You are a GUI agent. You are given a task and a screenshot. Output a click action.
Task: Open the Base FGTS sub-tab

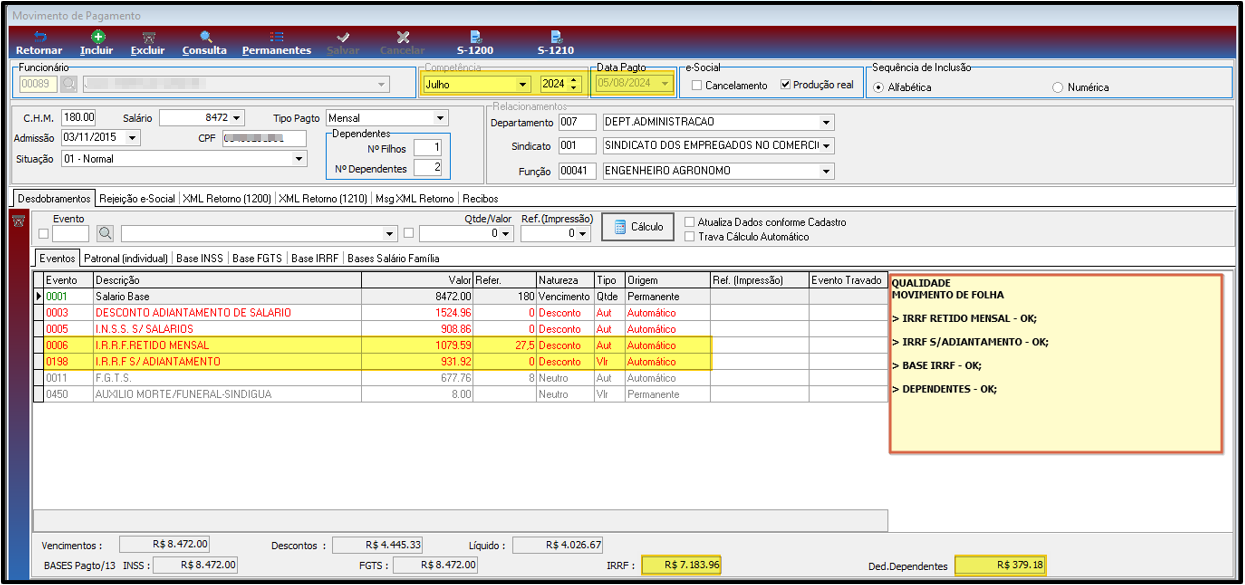click(258, 258)
